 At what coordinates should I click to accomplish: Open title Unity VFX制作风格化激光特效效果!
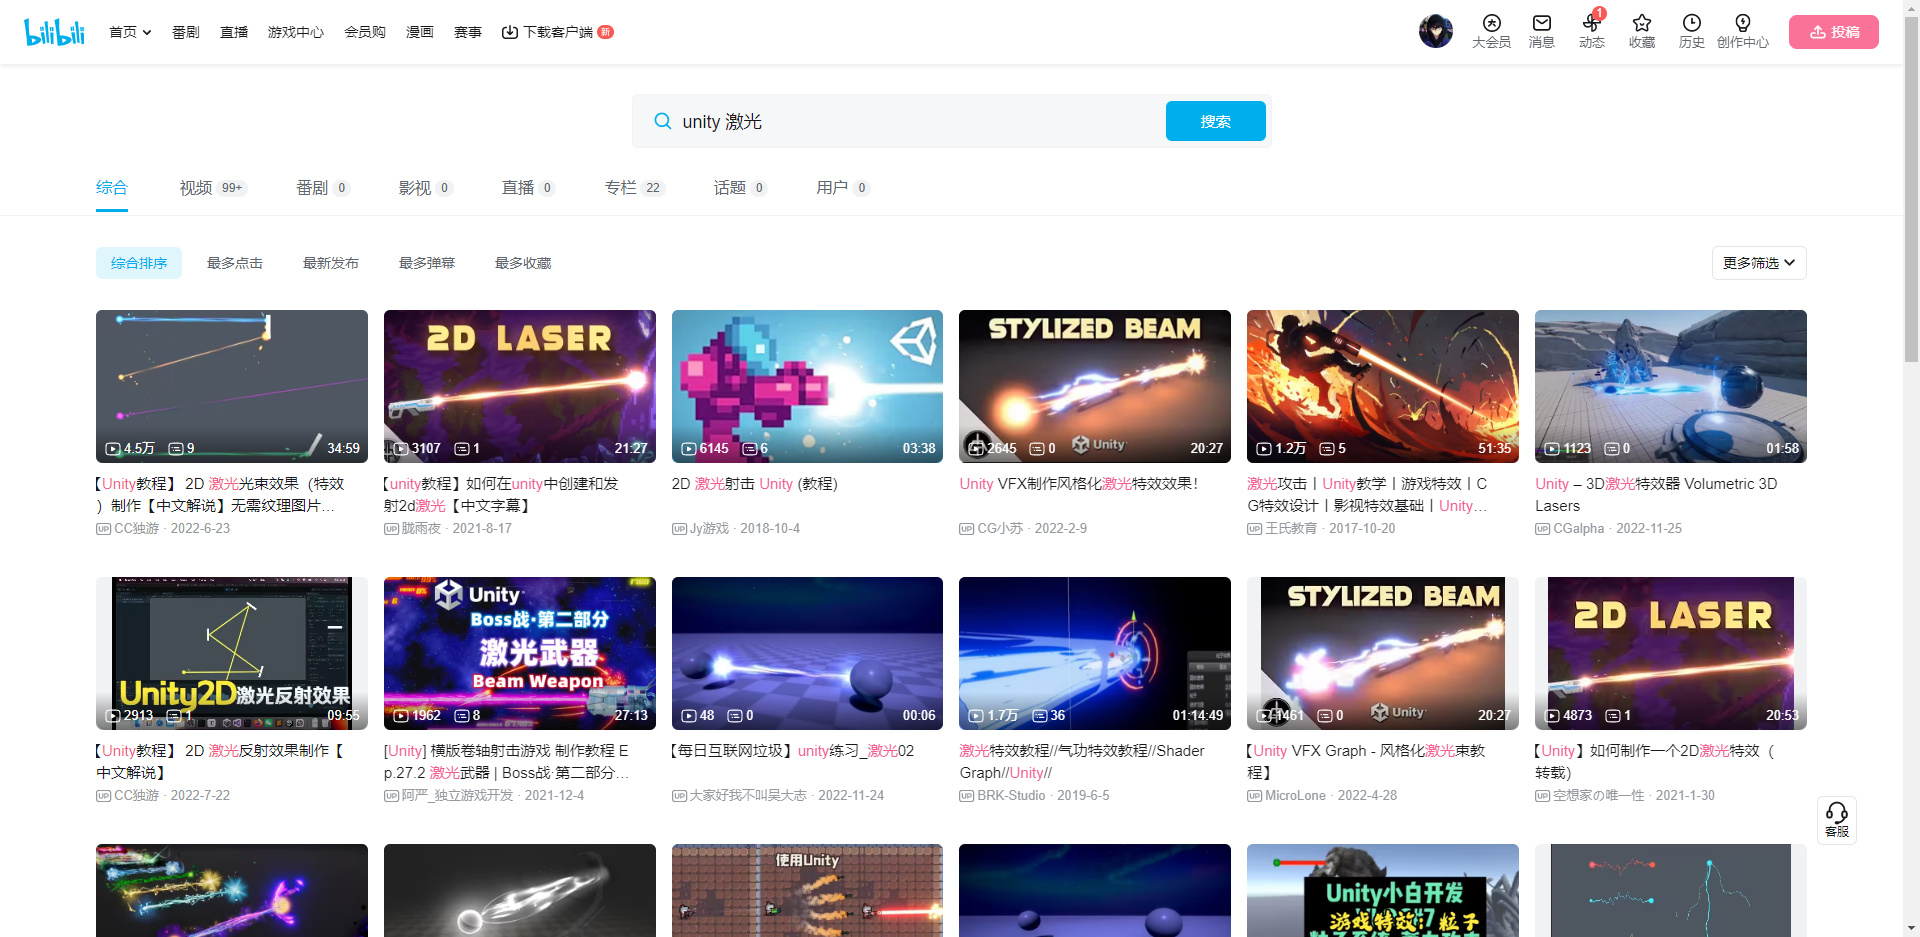pos(1079,484)
